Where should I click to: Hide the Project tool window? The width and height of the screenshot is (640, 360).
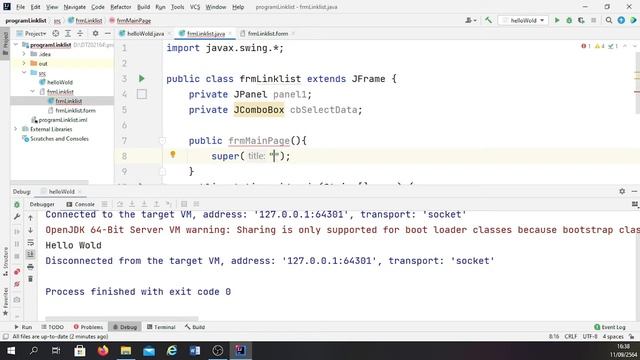tap(107, 33)
